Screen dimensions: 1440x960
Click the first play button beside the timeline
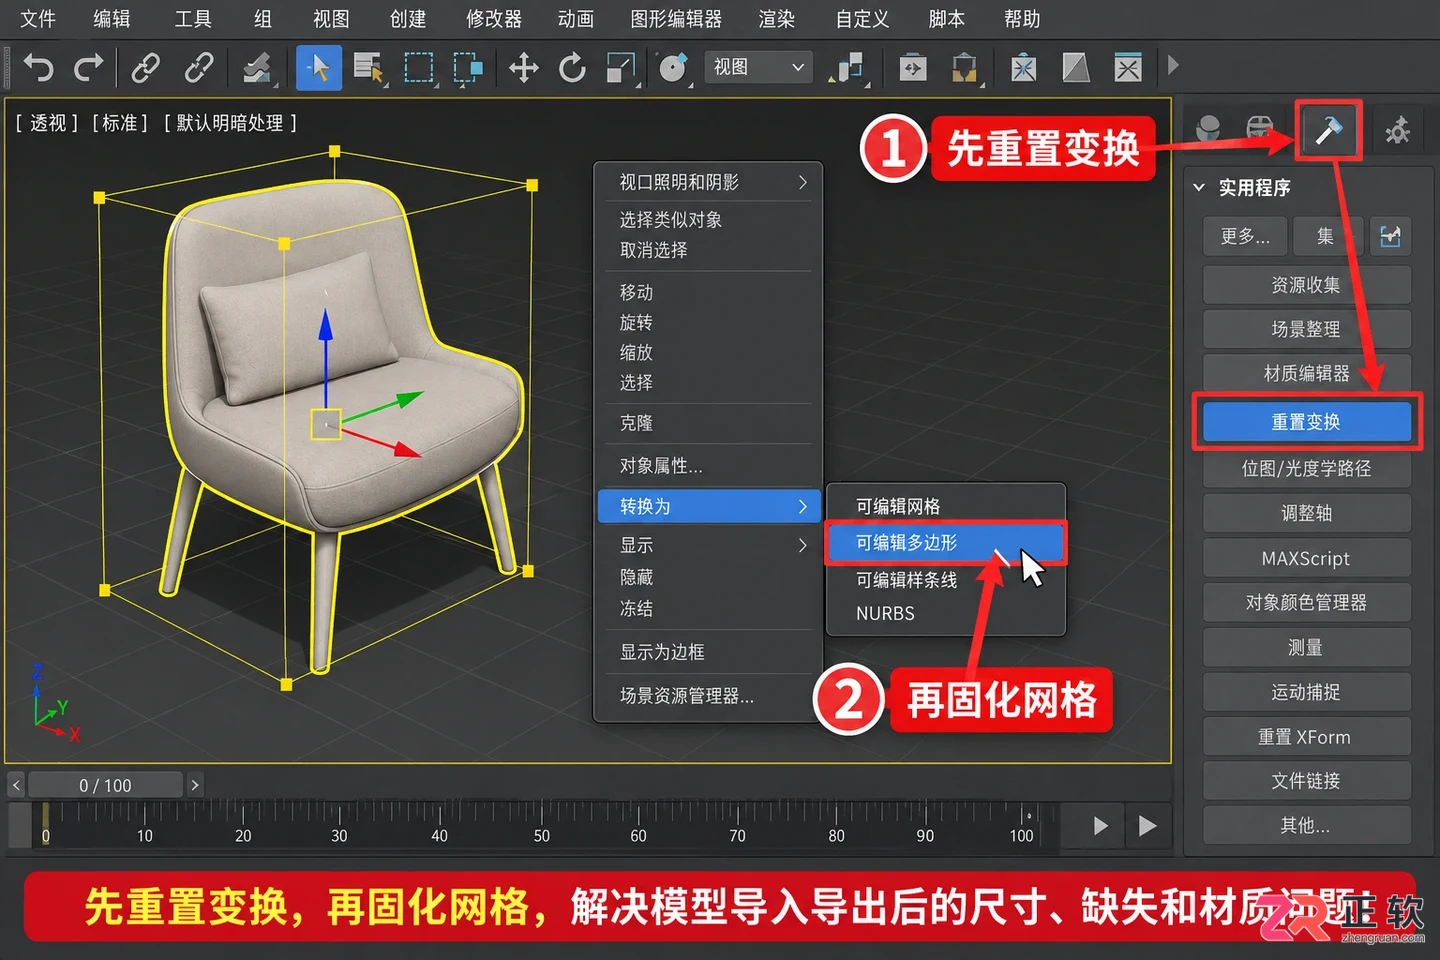(x=1100, y=826)
